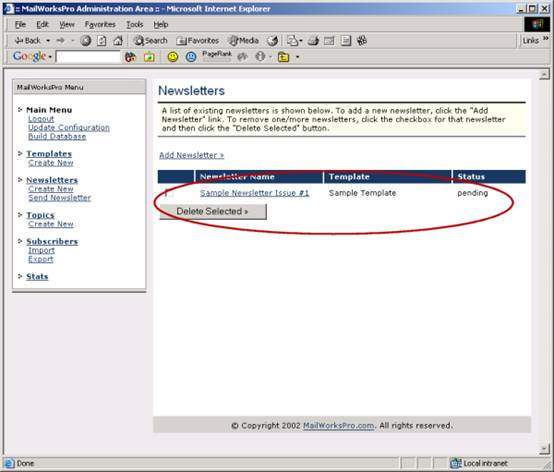
Task: Open the Subscribers section link
Action: pos(52,241)
